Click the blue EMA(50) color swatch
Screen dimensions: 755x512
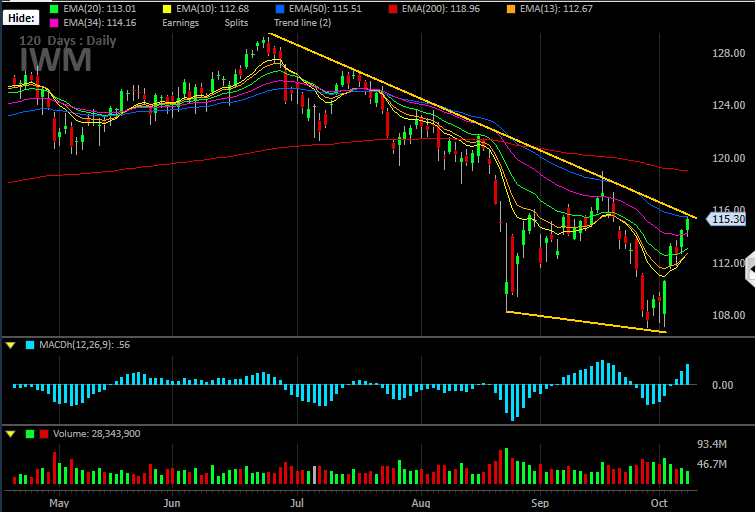(x=280, y=9)
